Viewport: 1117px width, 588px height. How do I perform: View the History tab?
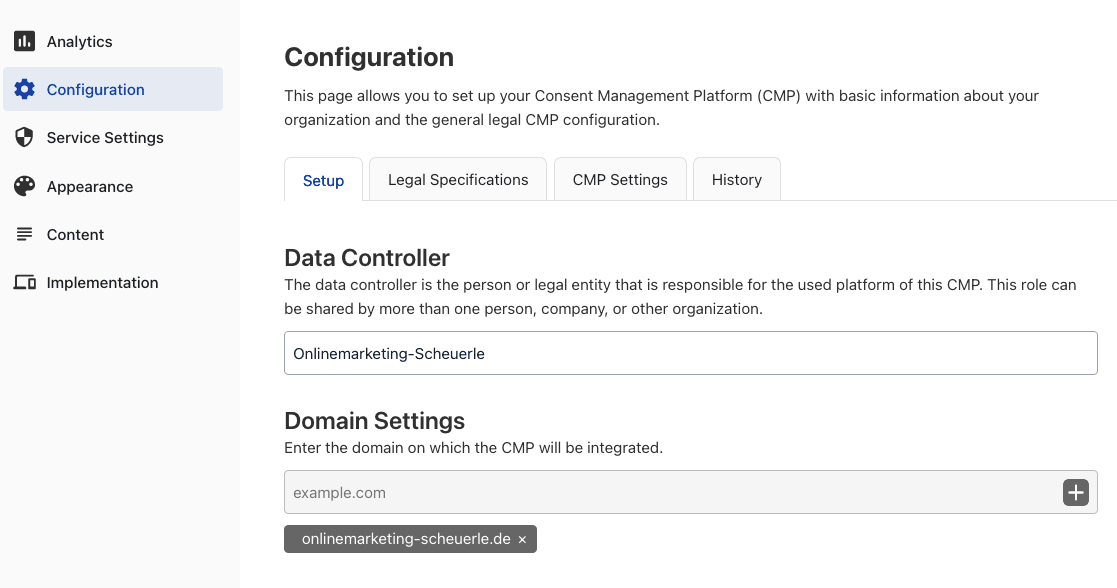click(x=736, y=180)
